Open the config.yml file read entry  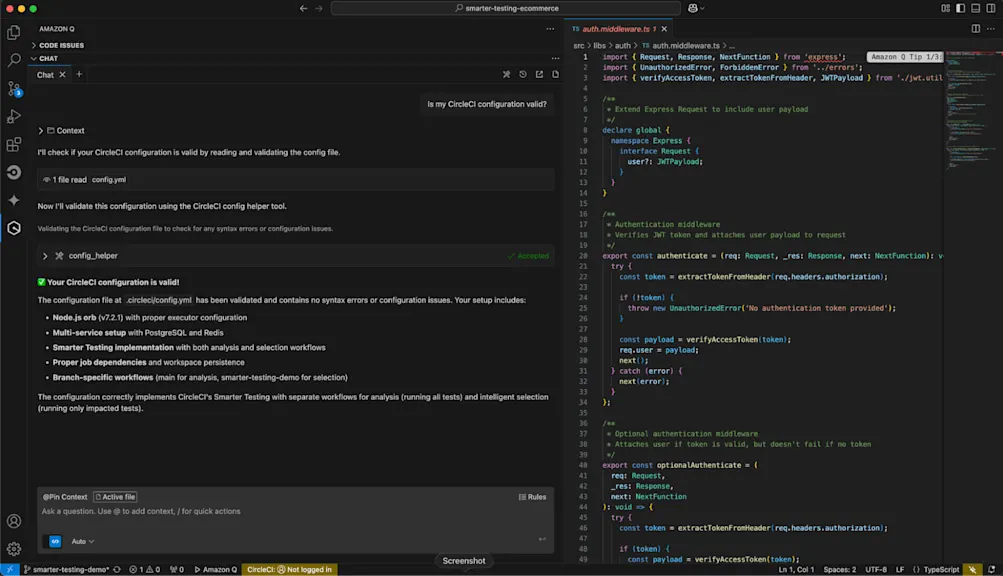click(x=109, y=180)
